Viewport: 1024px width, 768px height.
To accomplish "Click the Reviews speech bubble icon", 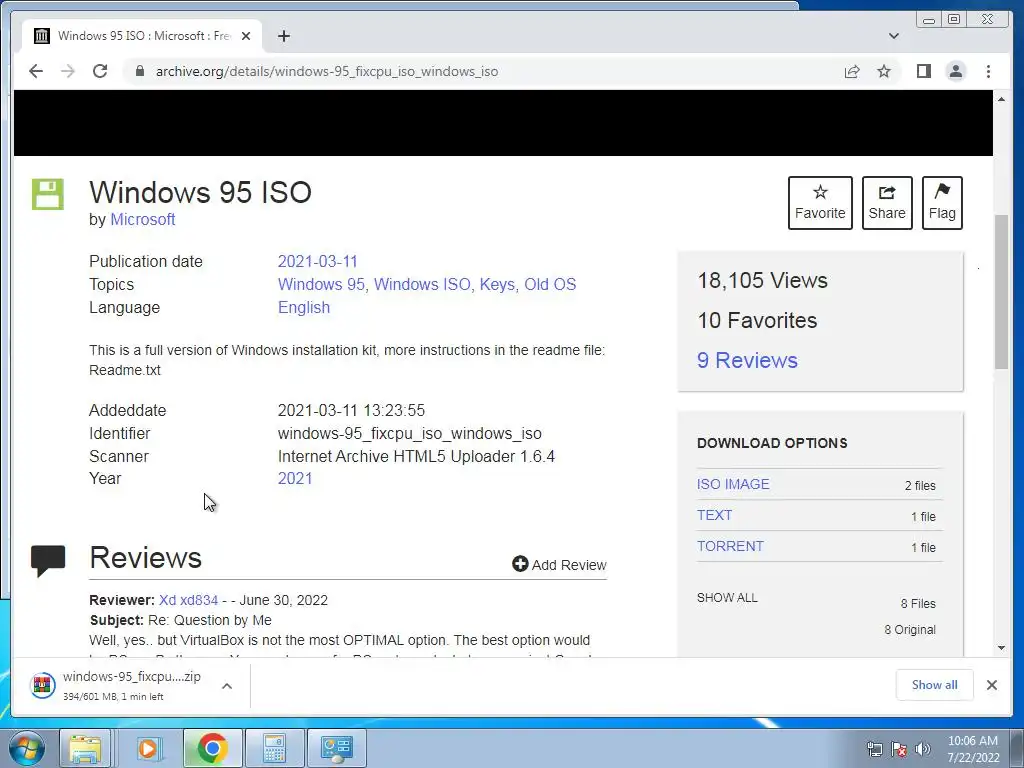I will (48, 560).
